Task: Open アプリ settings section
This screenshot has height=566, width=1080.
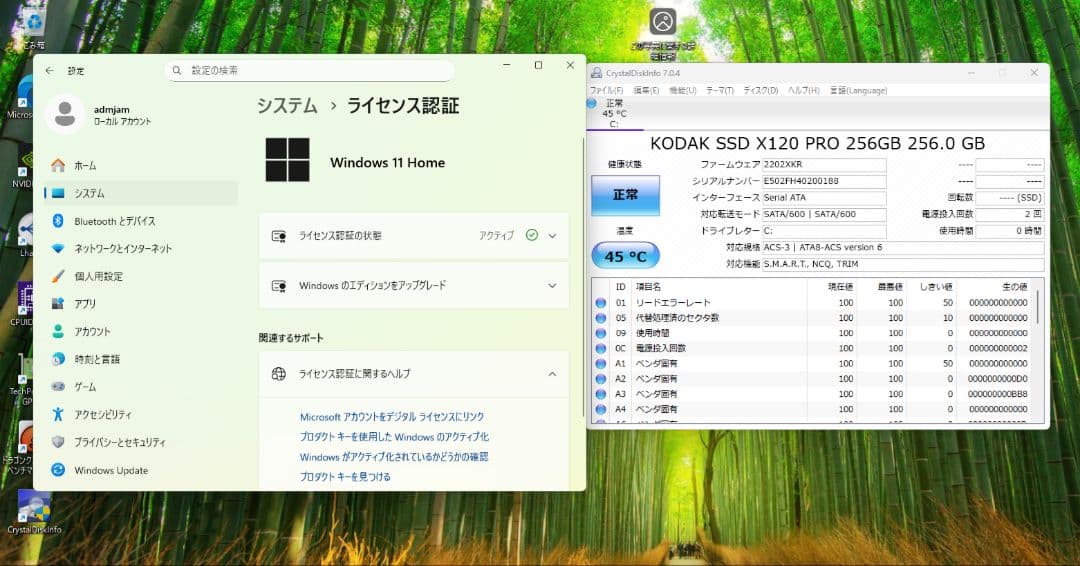Action: 141,304
